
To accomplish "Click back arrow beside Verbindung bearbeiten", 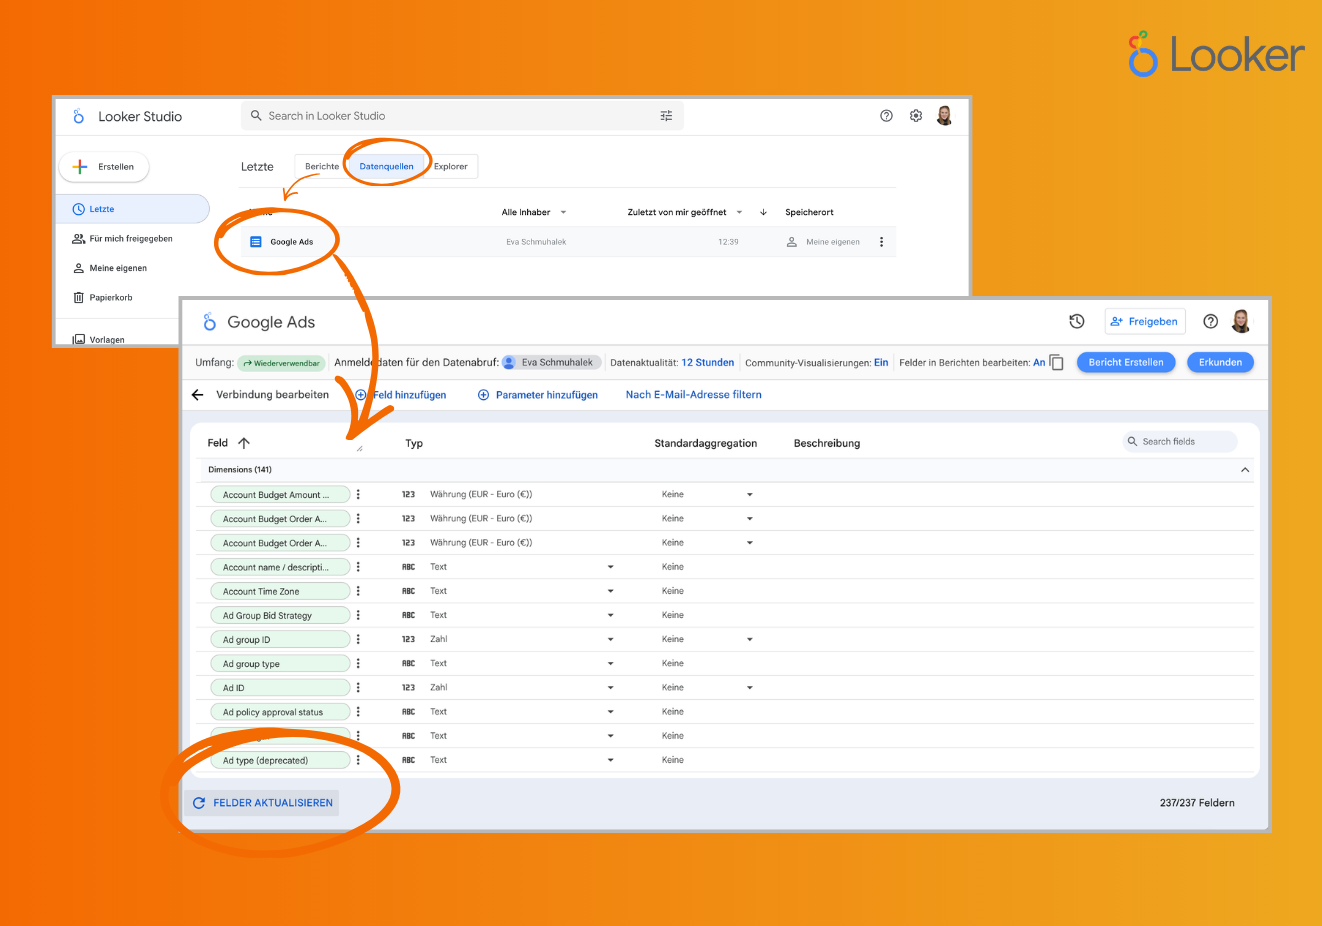I will pos(198,395).
